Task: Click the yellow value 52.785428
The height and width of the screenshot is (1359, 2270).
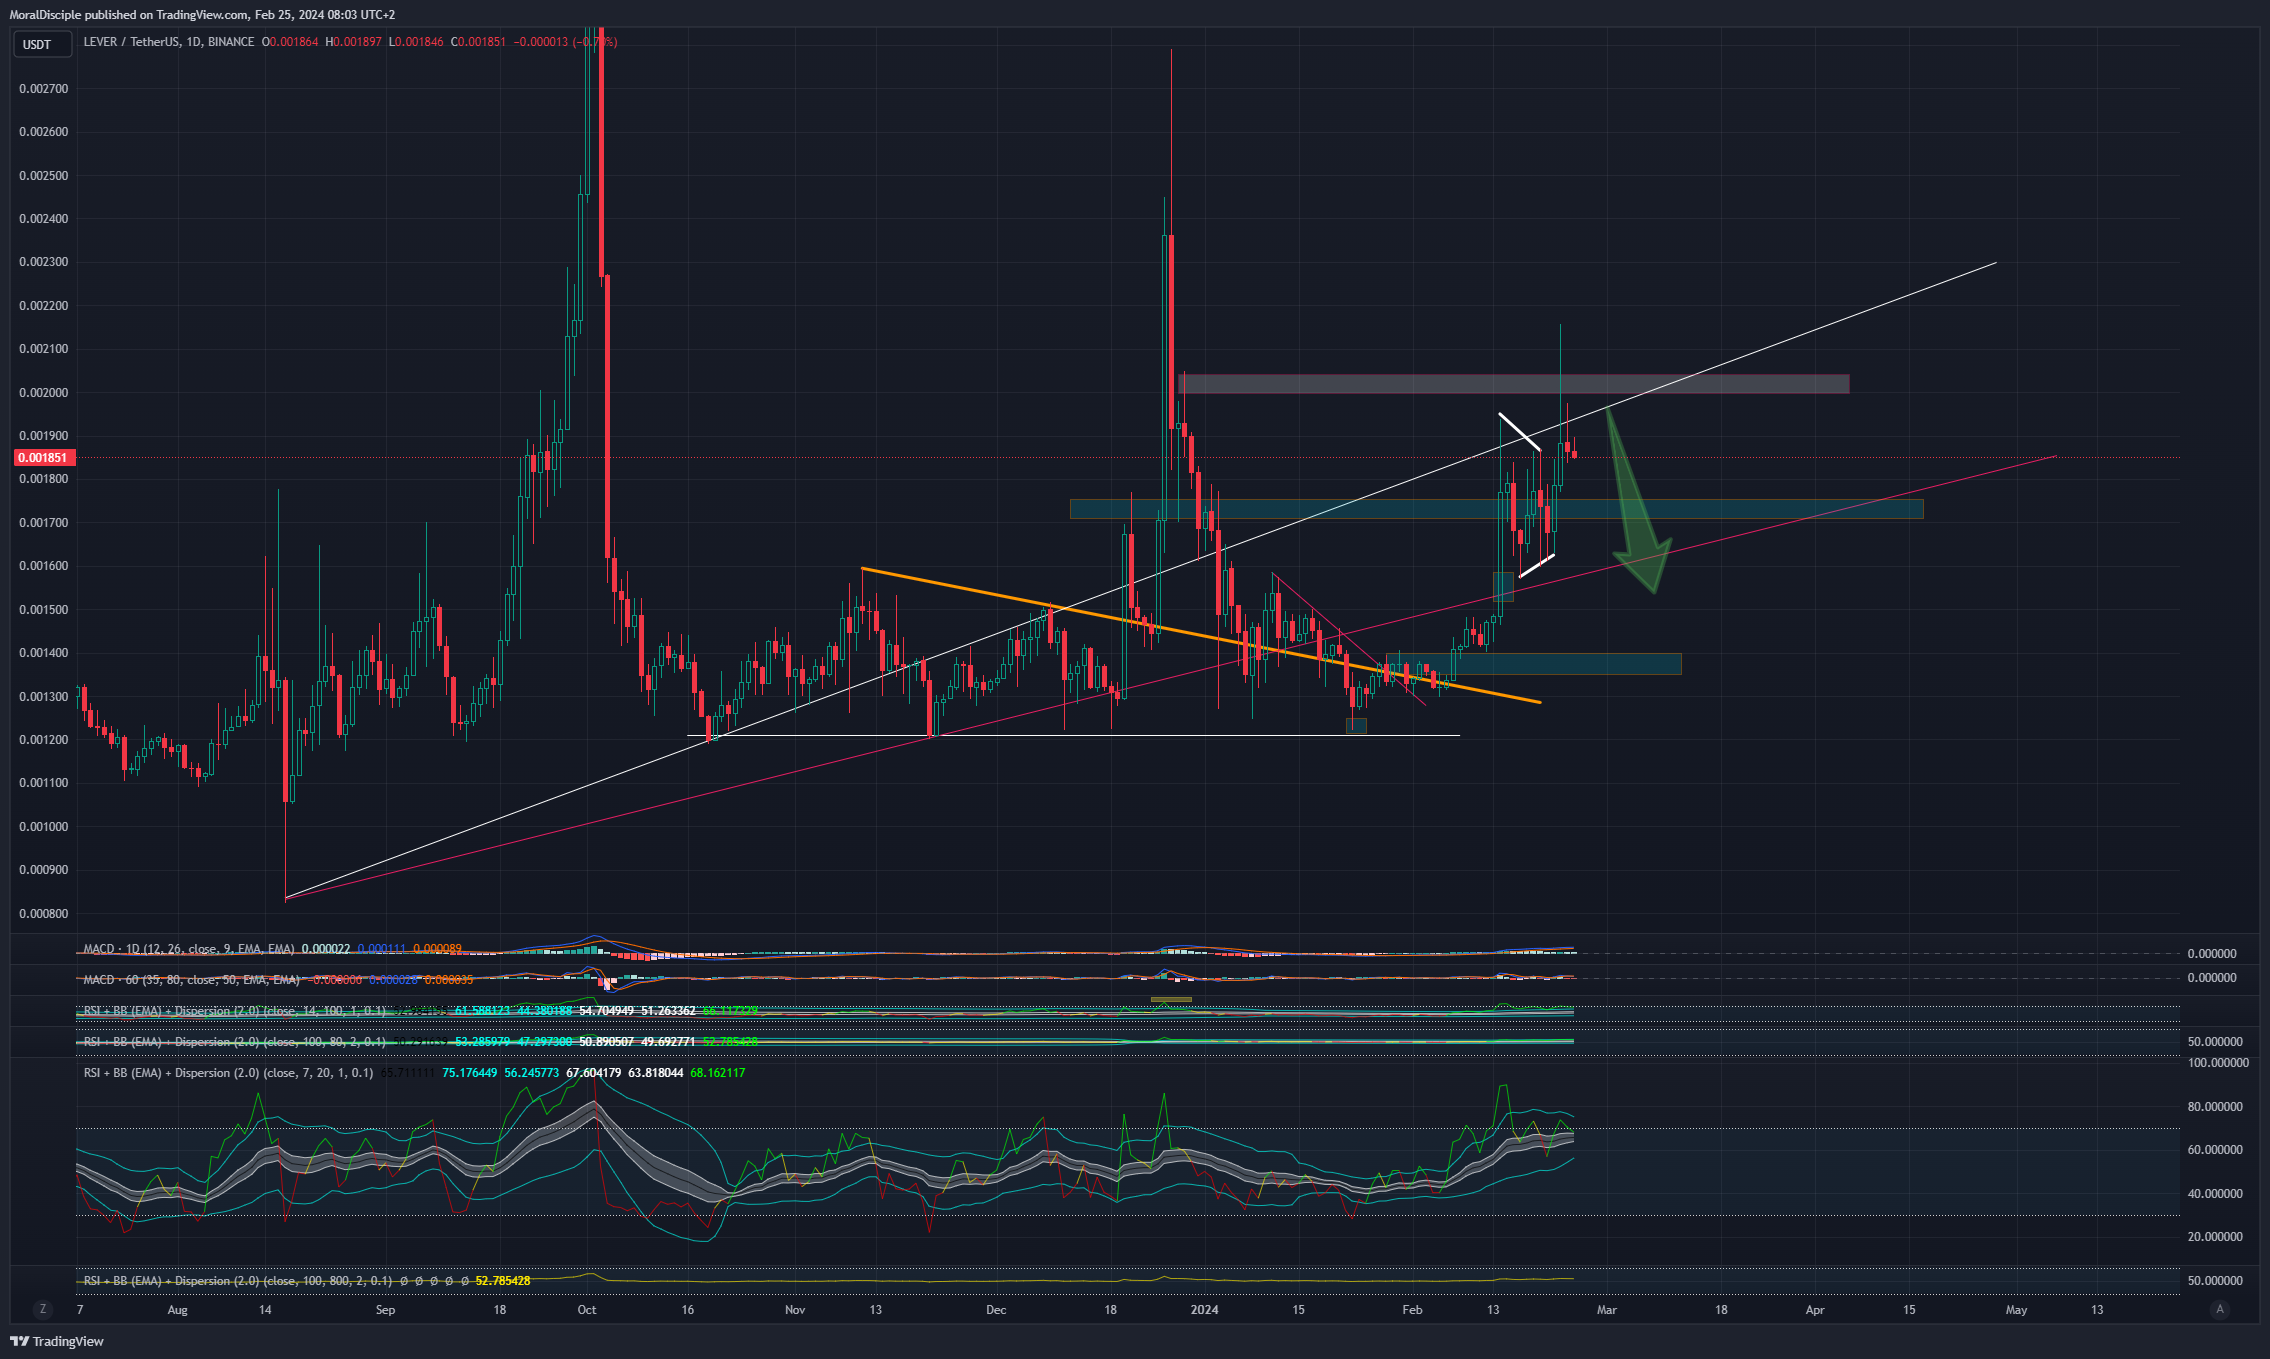Action: click(503, 1281)
